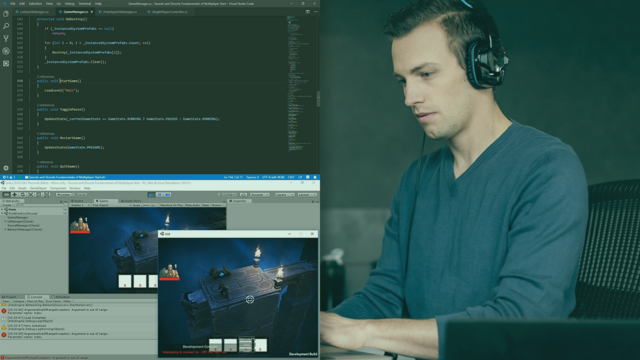Click the Hierarchy search field
Viewport: 640px width, 360px height.
(41, 205)
